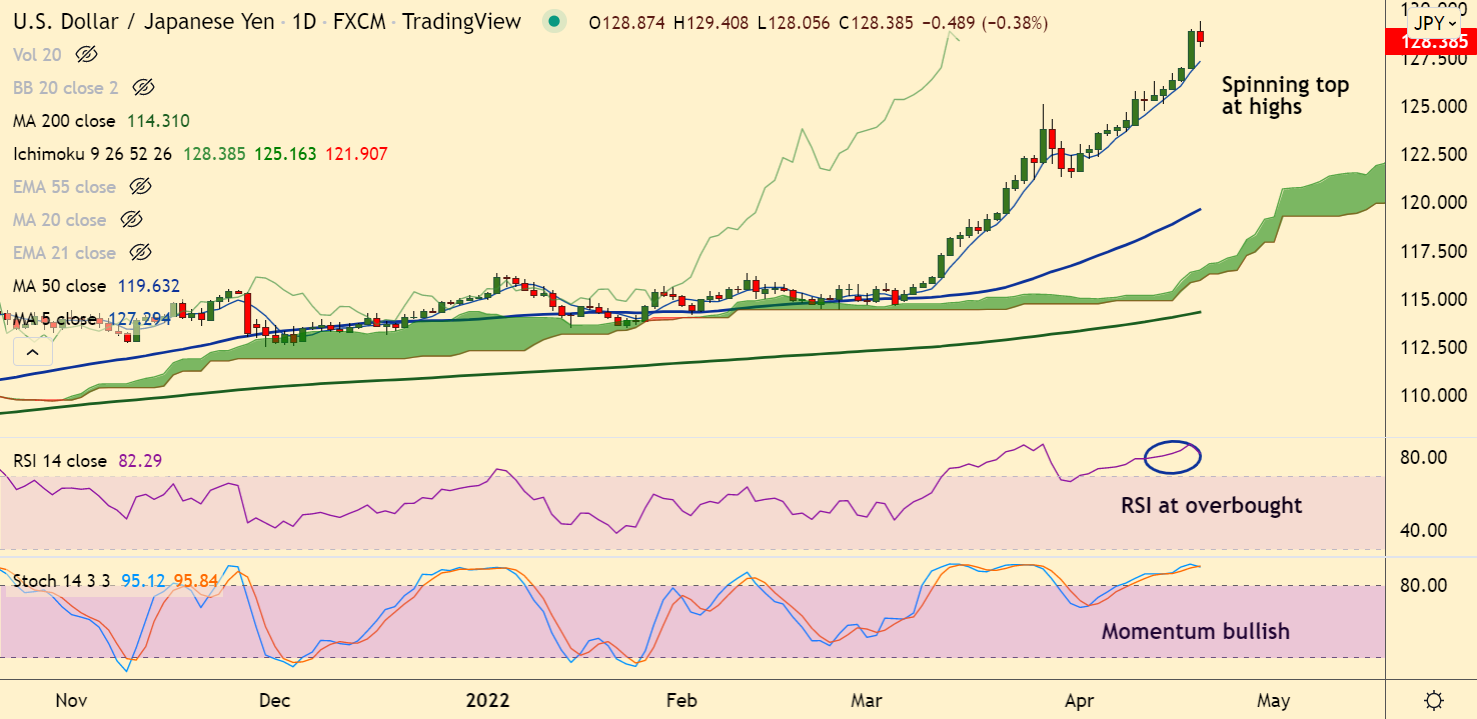Click the MA 200 value 114.310
Viewport: 1477px width, 719px height.
point(158,121)
